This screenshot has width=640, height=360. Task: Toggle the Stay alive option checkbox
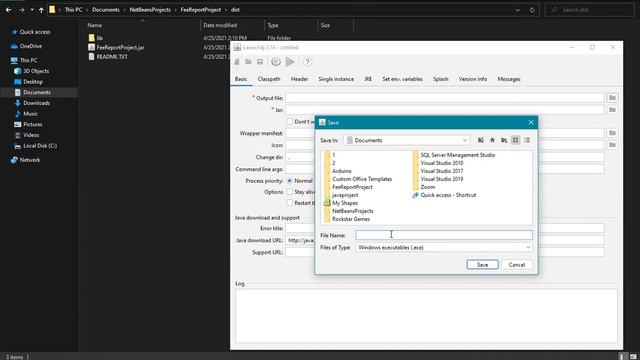click(290, 191)
